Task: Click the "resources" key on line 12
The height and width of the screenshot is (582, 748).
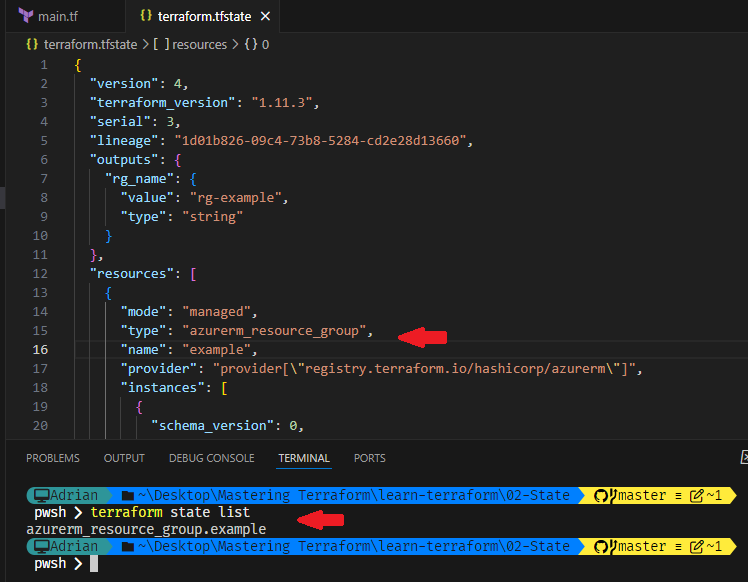Action: (x=132, y=274)
